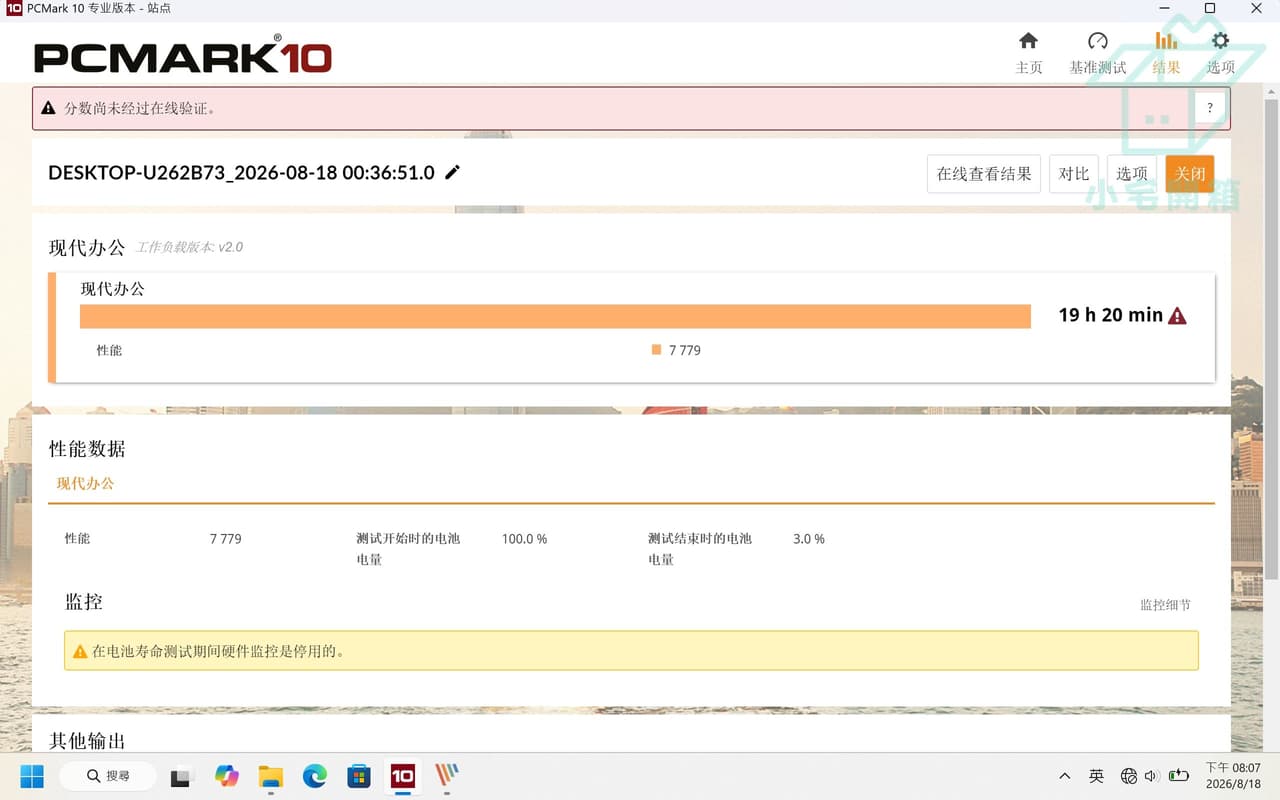The width and height of the screenshot is (1280, 800).
Task: Click the 工作负载版本: v2.0 text
Action: click(189, 247)
